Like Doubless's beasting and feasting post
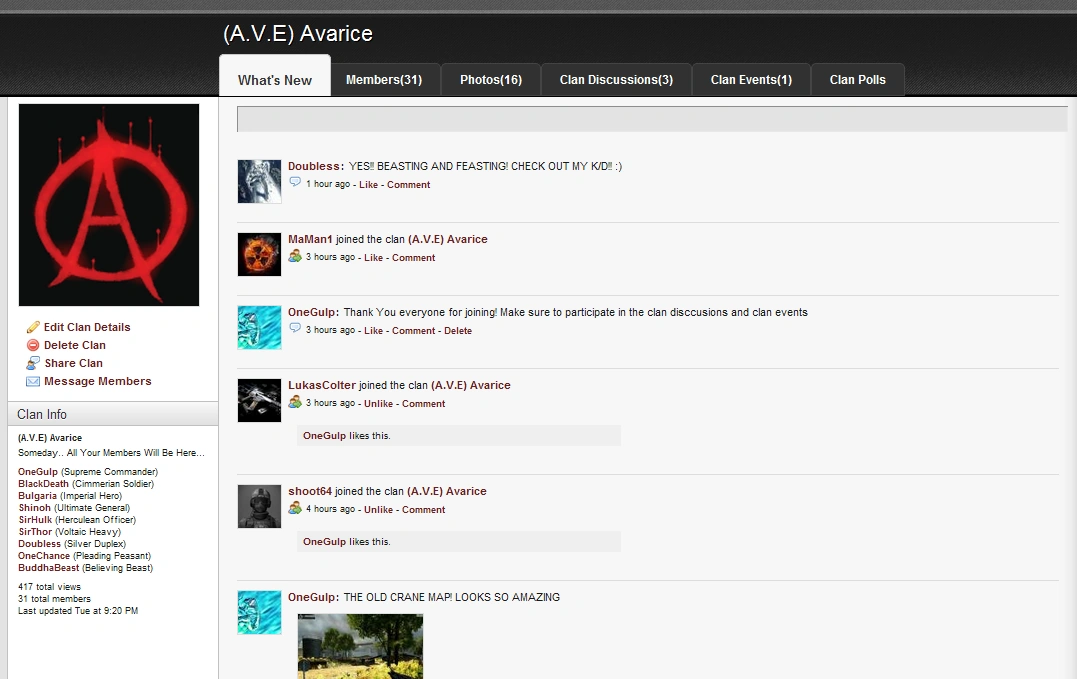The image size is (1077, 679). [368, 184]
